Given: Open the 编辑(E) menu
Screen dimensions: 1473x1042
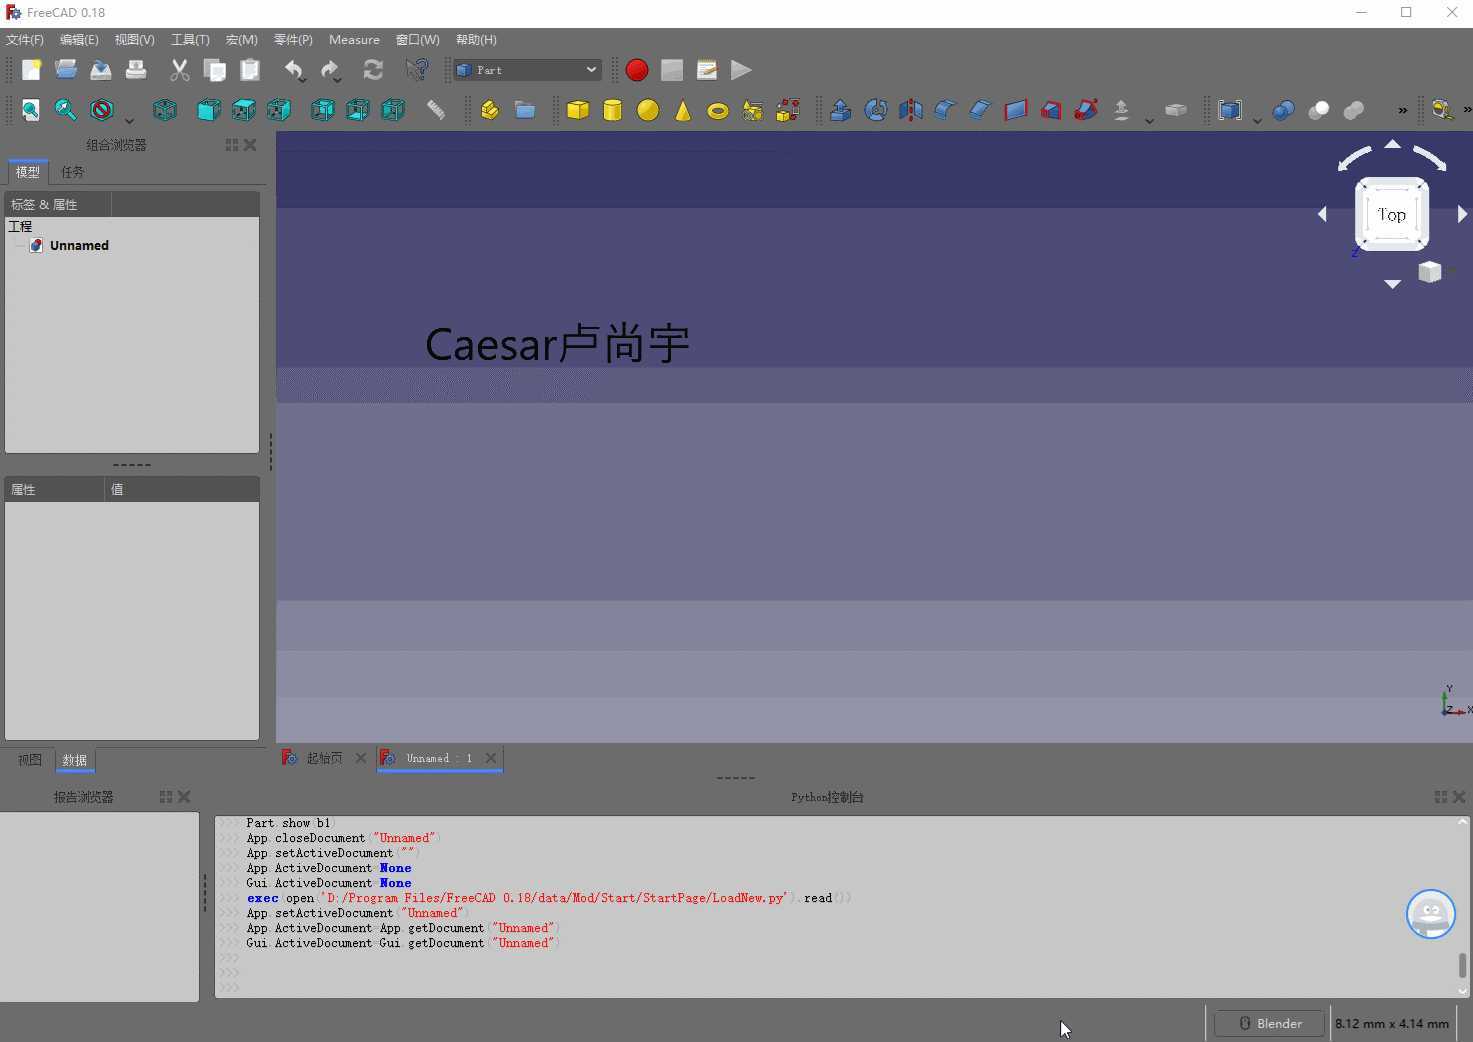Looking at the screenshot, I should [x=79, y=40].
